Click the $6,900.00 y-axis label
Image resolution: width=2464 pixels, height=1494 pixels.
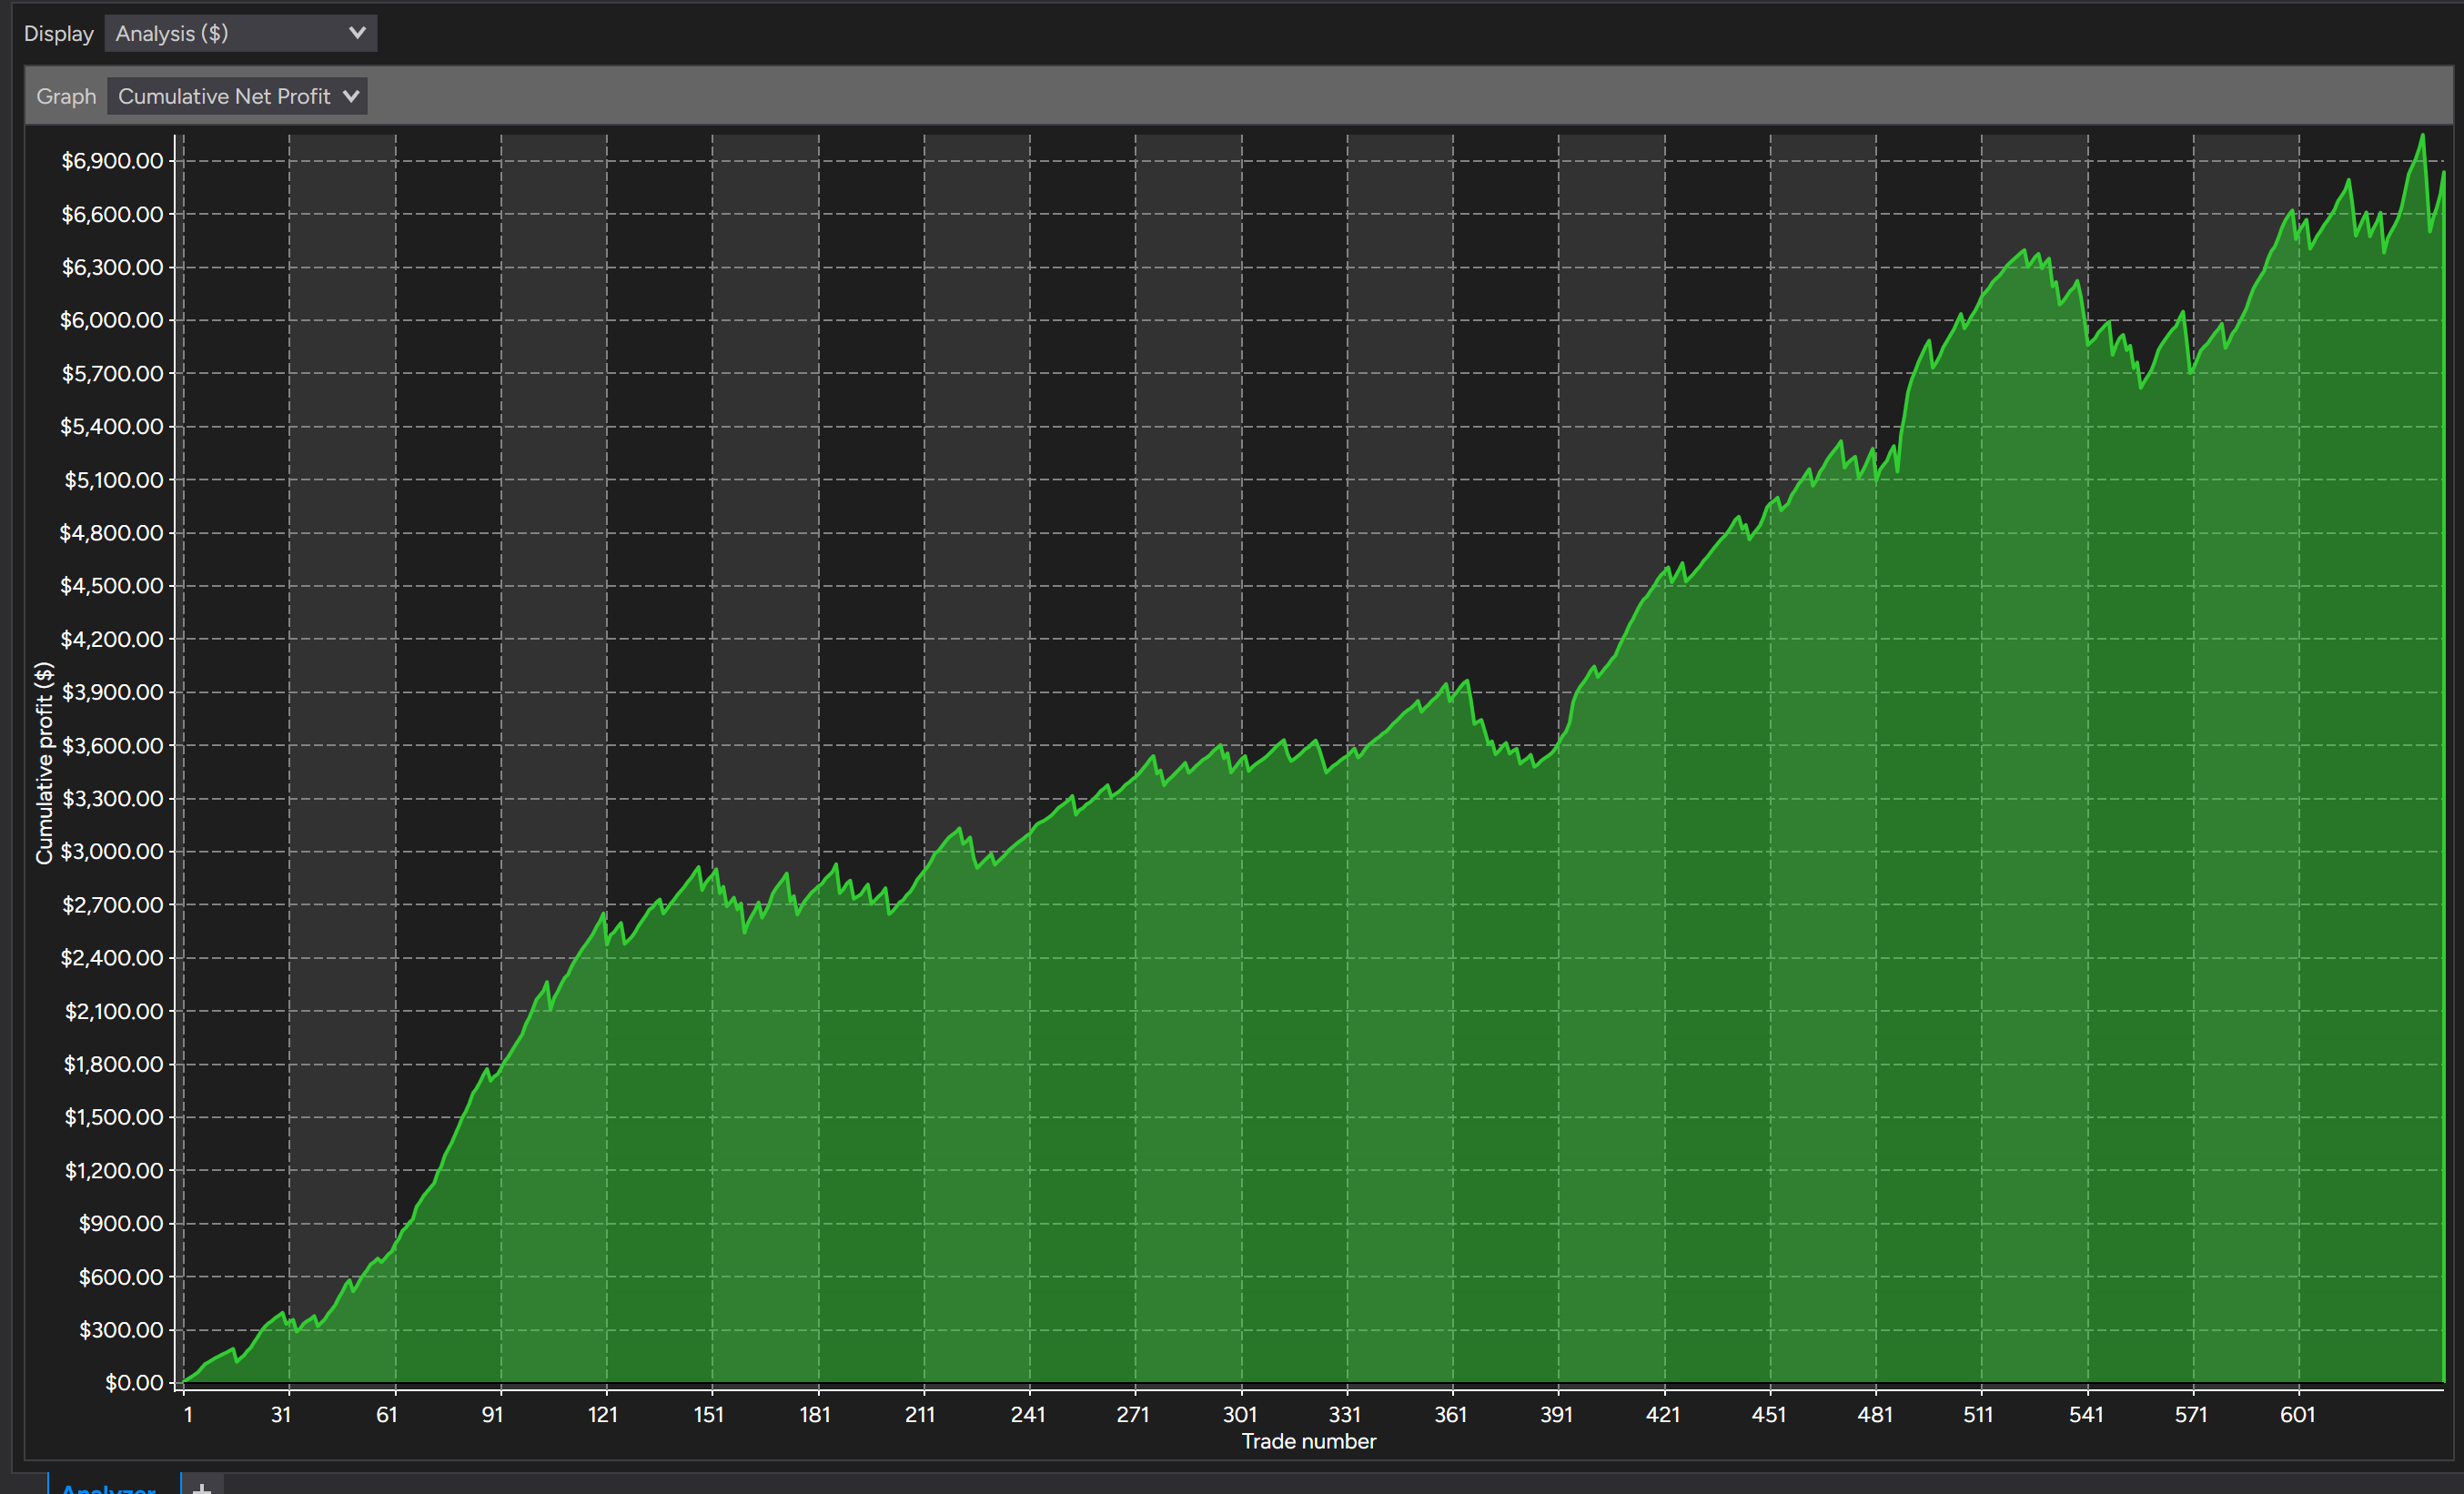[x=112, y=161]
